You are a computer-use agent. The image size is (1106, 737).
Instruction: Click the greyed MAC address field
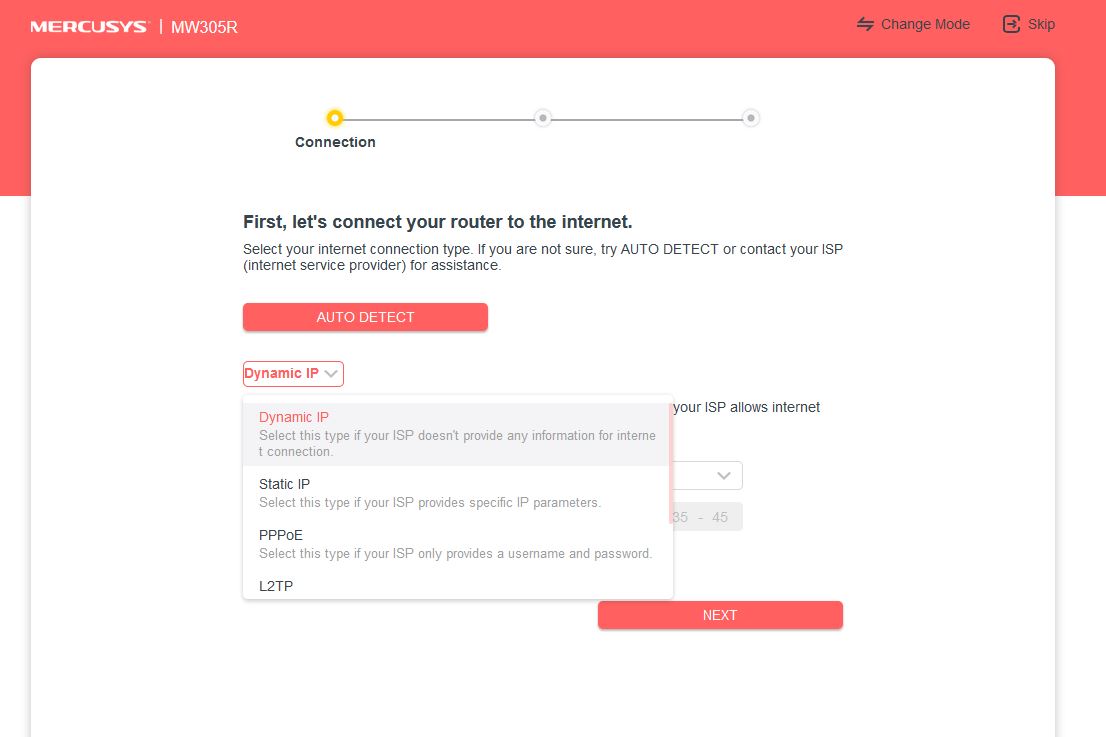click(x=707, y=517)
